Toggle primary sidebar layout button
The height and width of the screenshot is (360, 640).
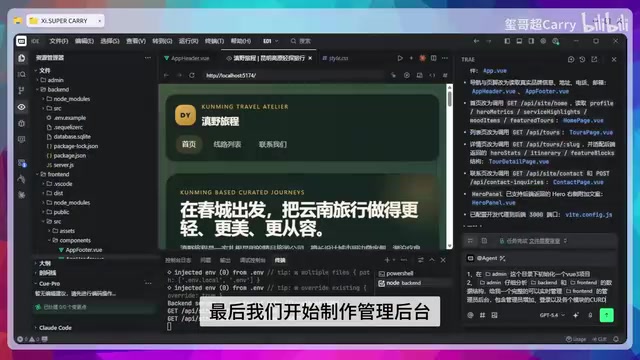point(507,41)
